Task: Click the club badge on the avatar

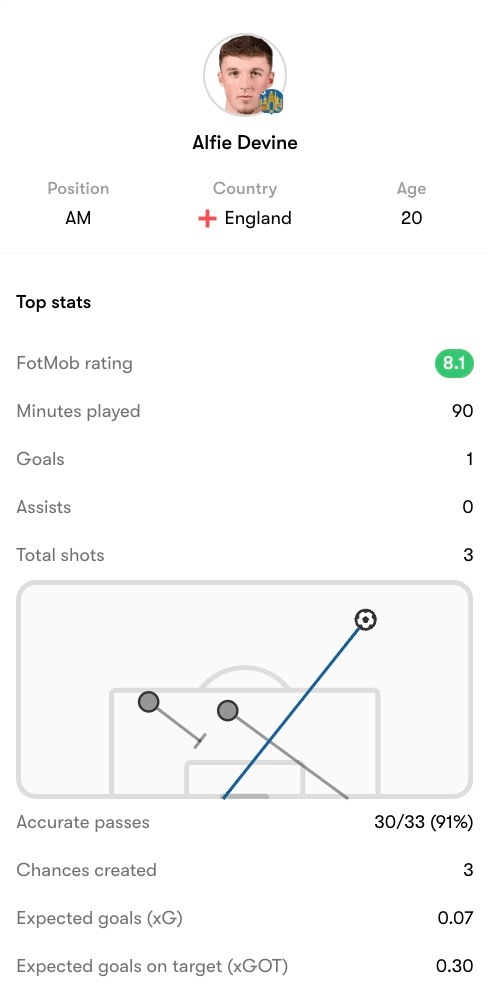Action: click(x=272, y=101)
